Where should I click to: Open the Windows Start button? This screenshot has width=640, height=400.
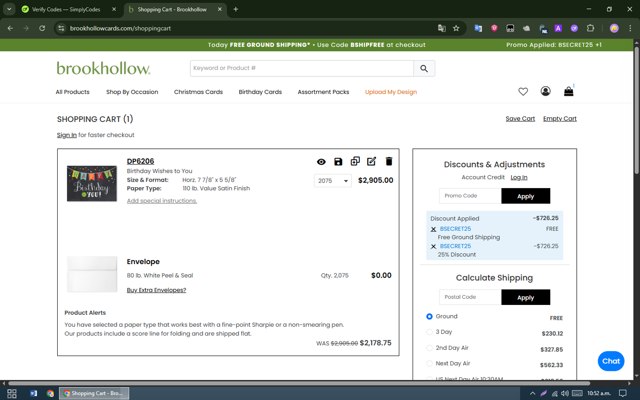(x=12, y=393)
